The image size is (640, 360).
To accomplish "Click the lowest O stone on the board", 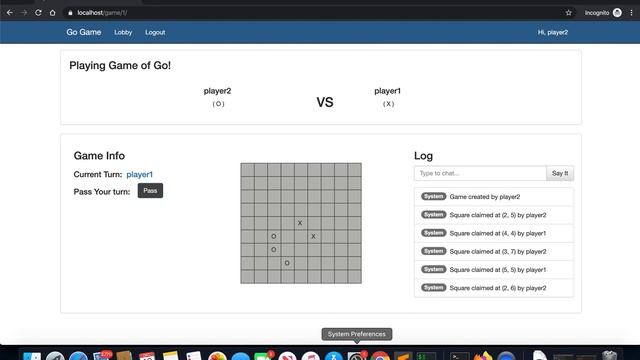I will point(287,263).
